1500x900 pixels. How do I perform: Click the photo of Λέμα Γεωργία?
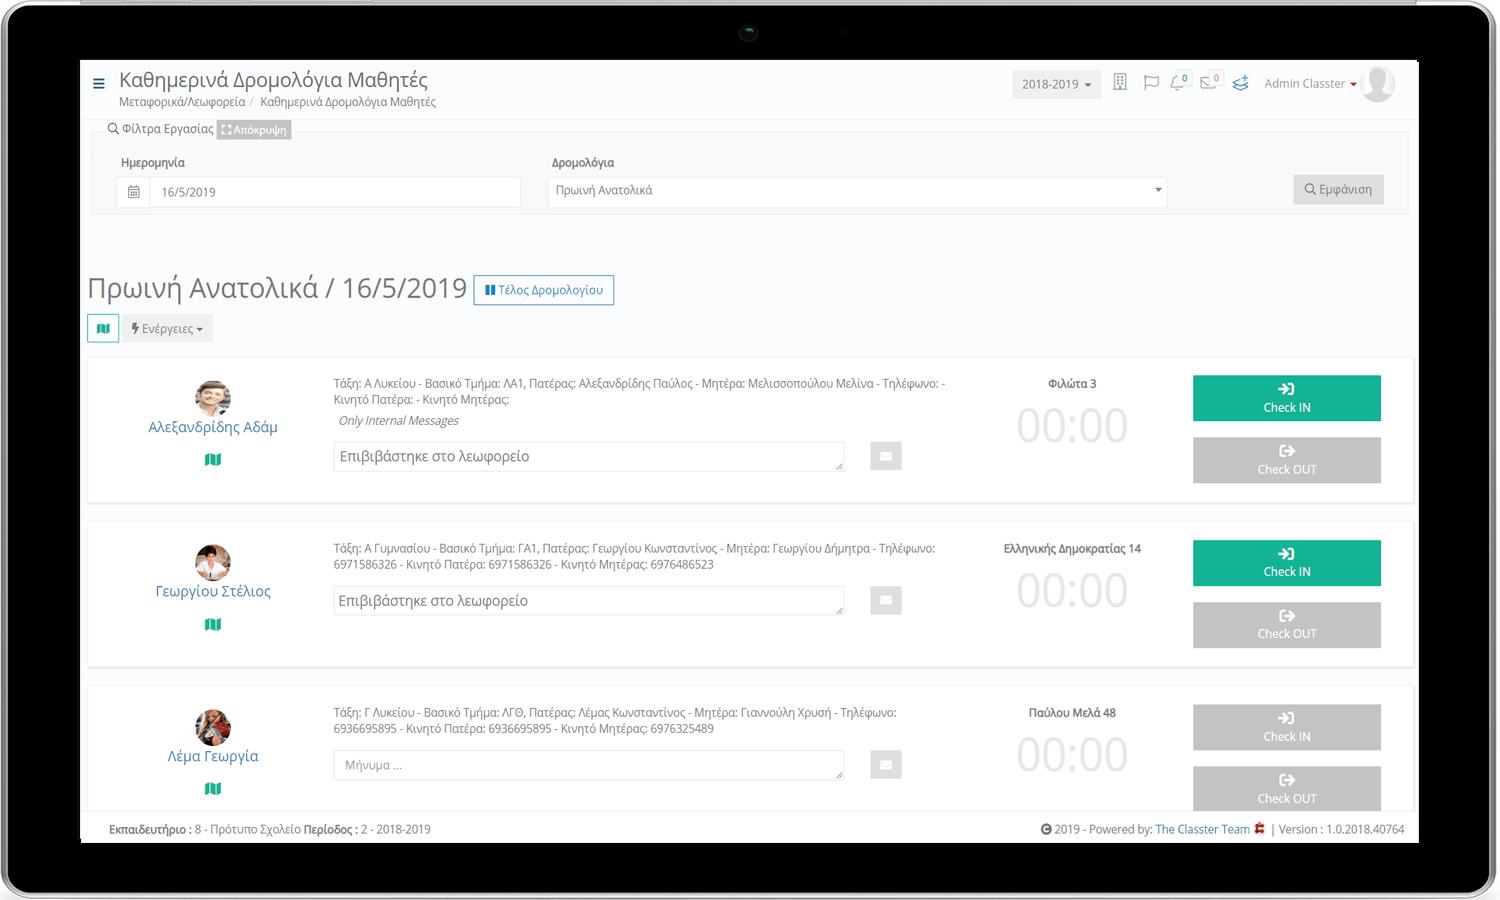coord(213,727)
